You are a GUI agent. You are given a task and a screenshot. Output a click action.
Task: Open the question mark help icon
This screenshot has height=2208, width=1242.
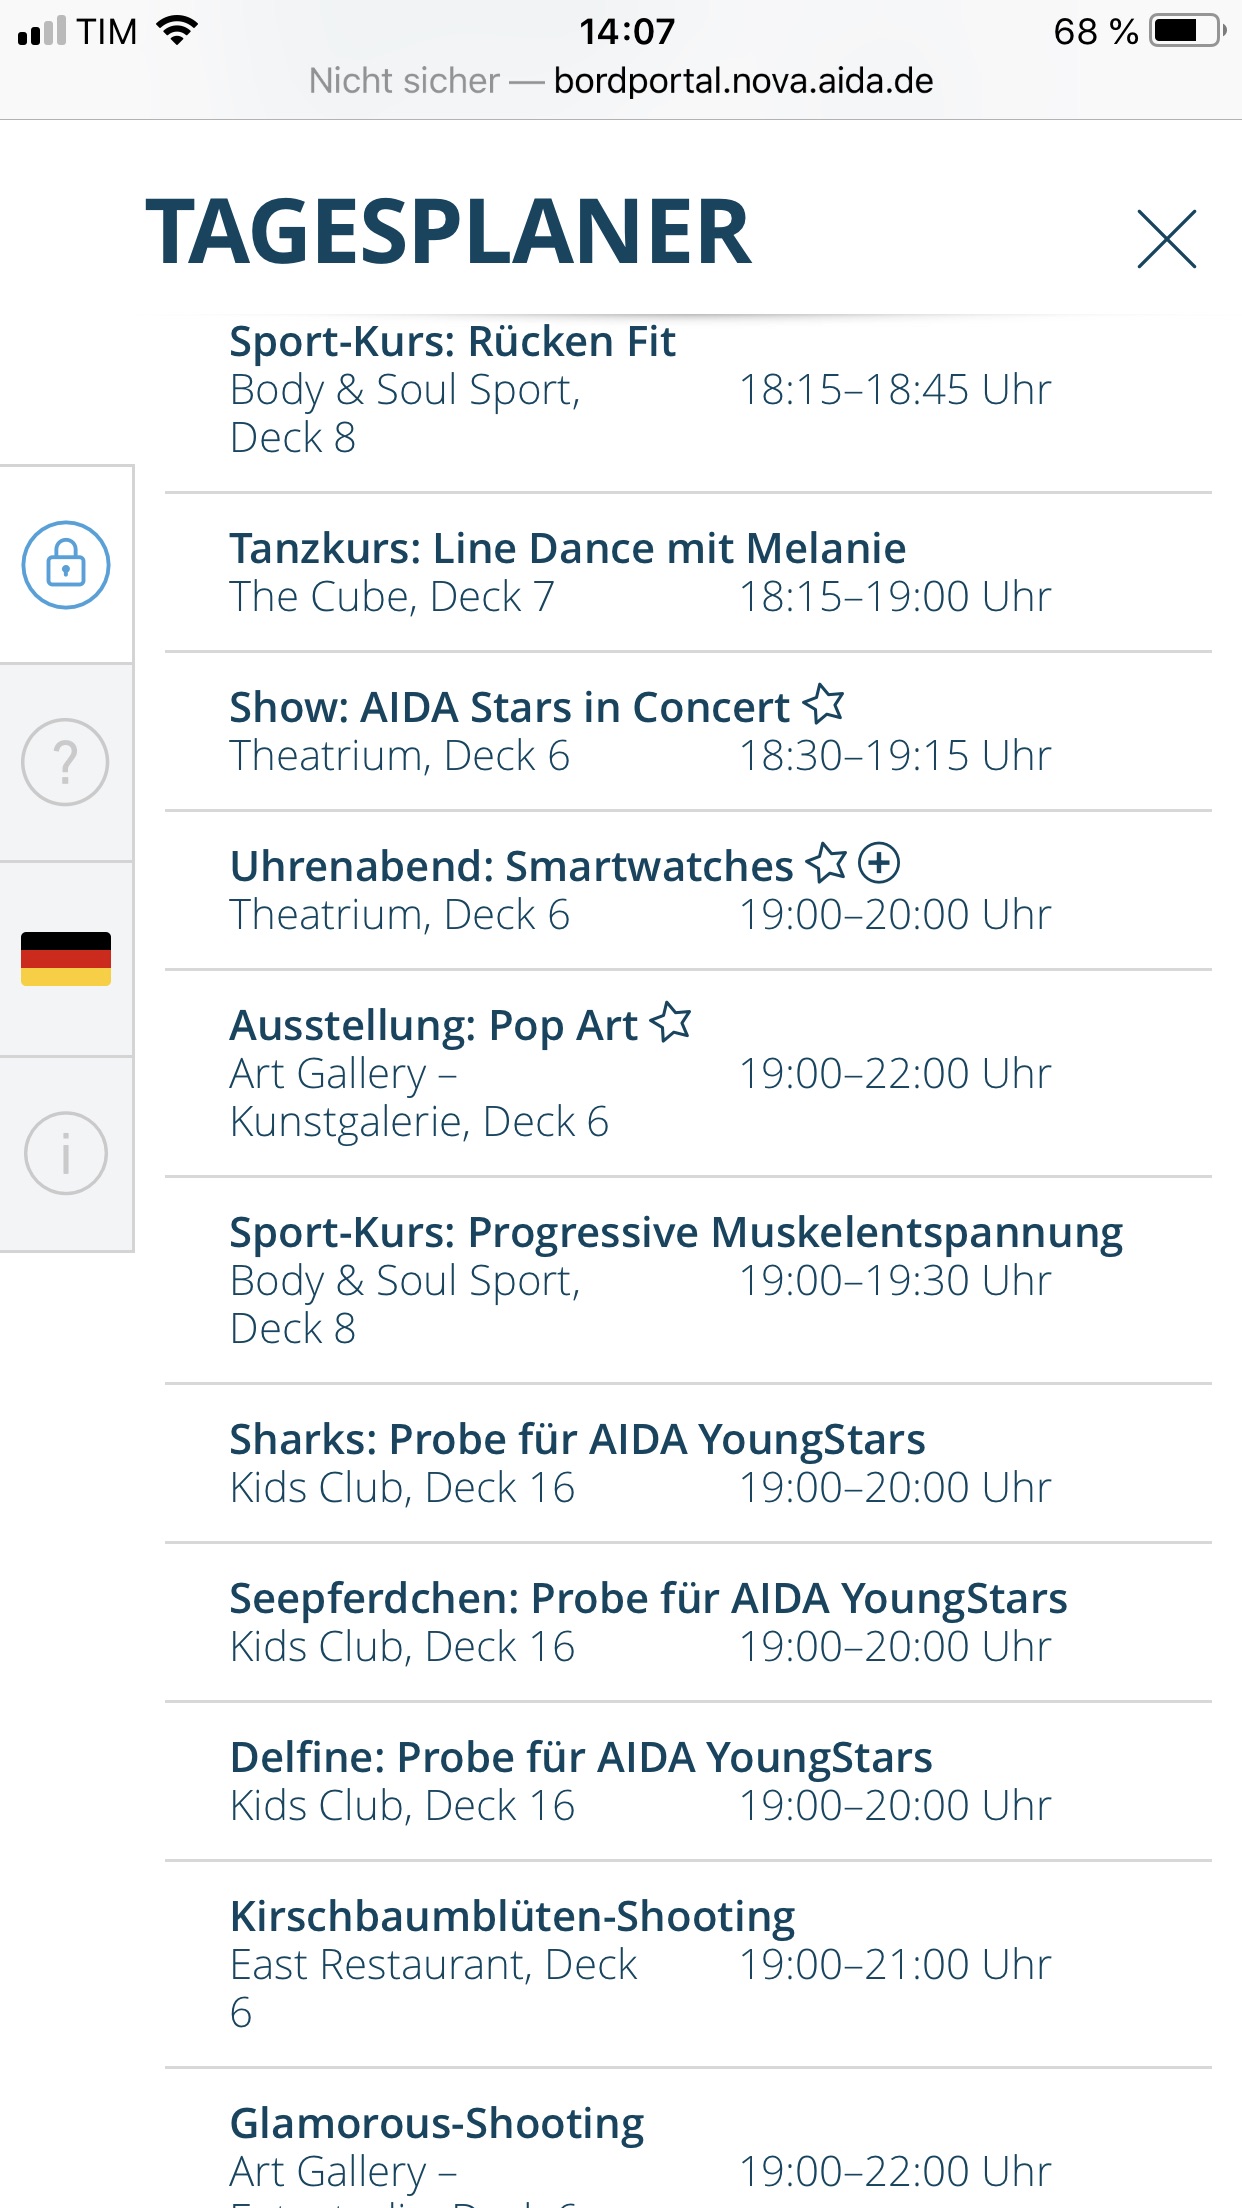pos(66,762)
